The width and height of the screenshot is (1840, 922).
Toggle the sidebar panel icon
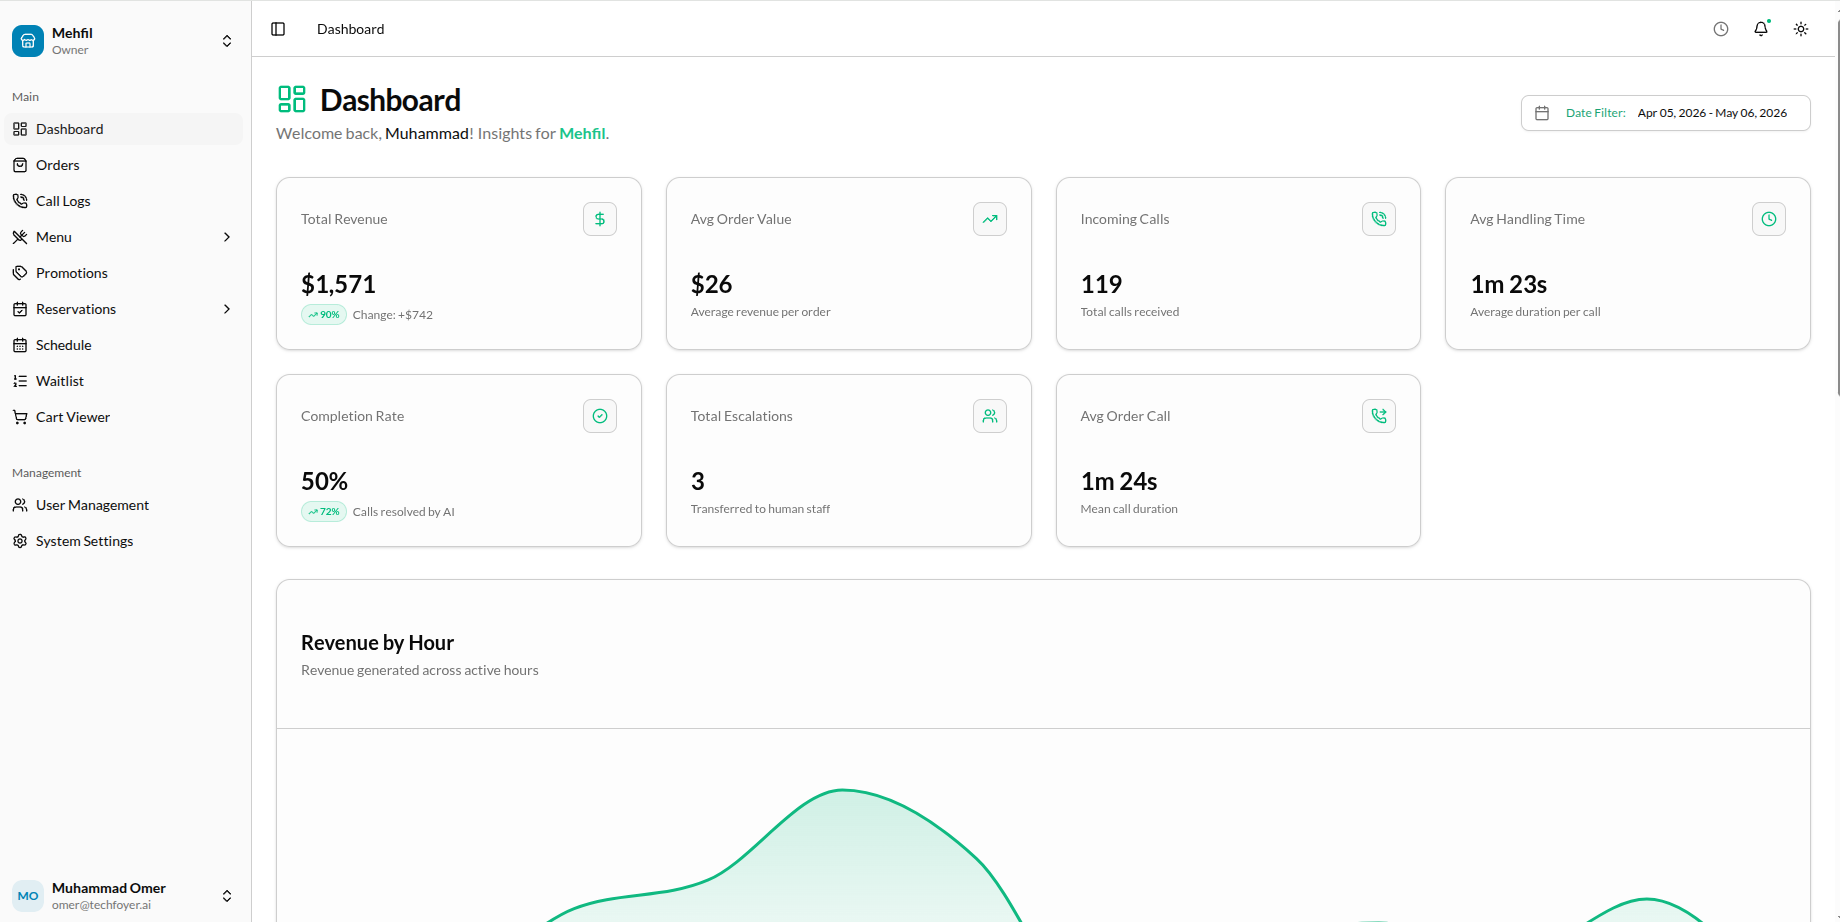click(278, 29)
